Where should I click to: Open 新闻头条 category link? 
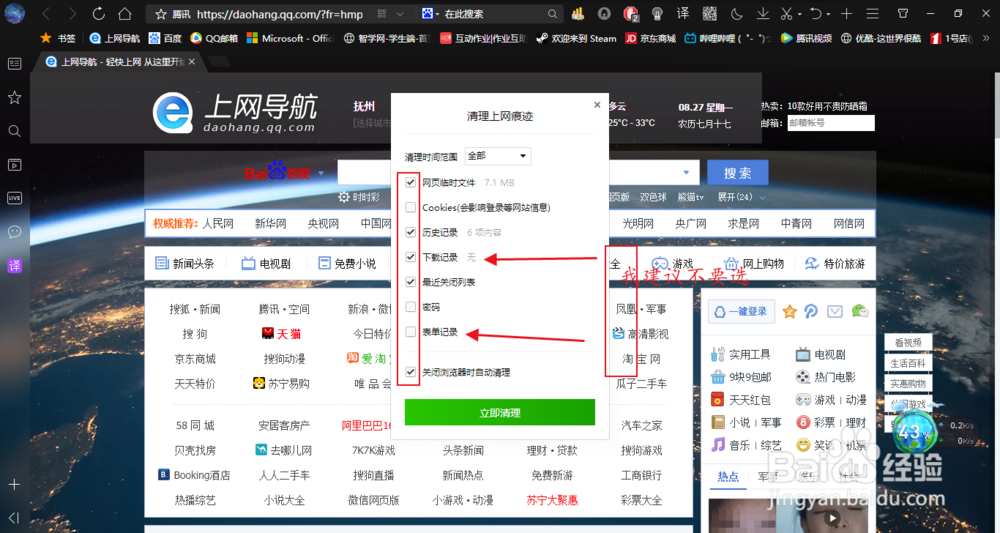point(184,263)
